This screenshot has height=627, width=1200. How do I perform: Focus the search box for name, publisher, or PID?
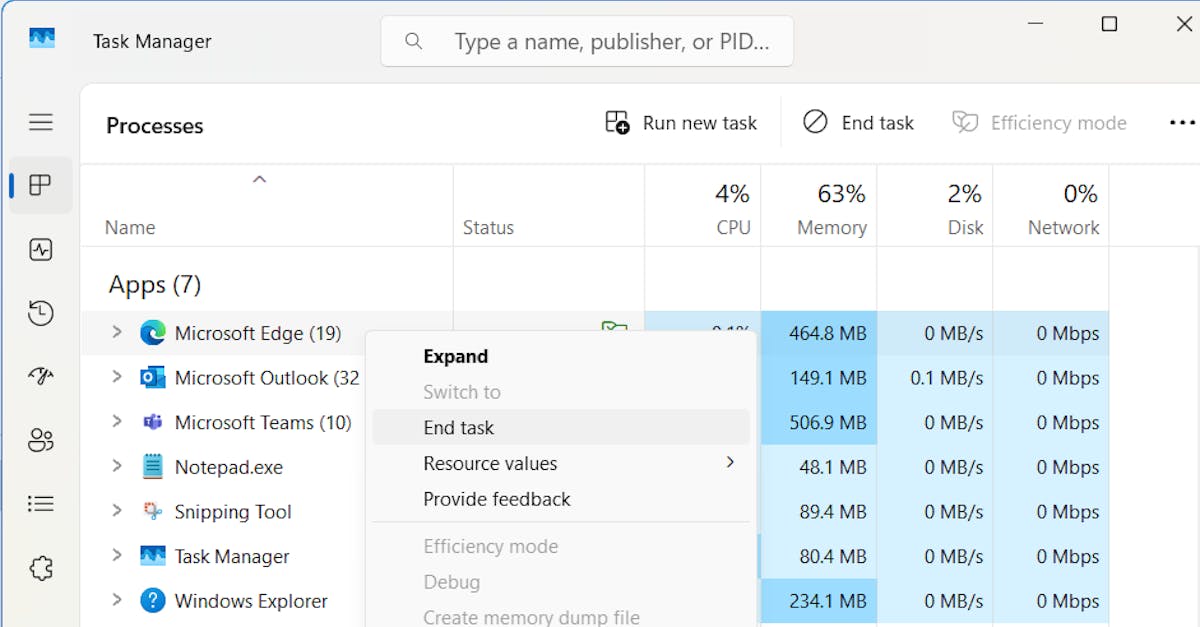pyautogui.click(x=587, y=41)
